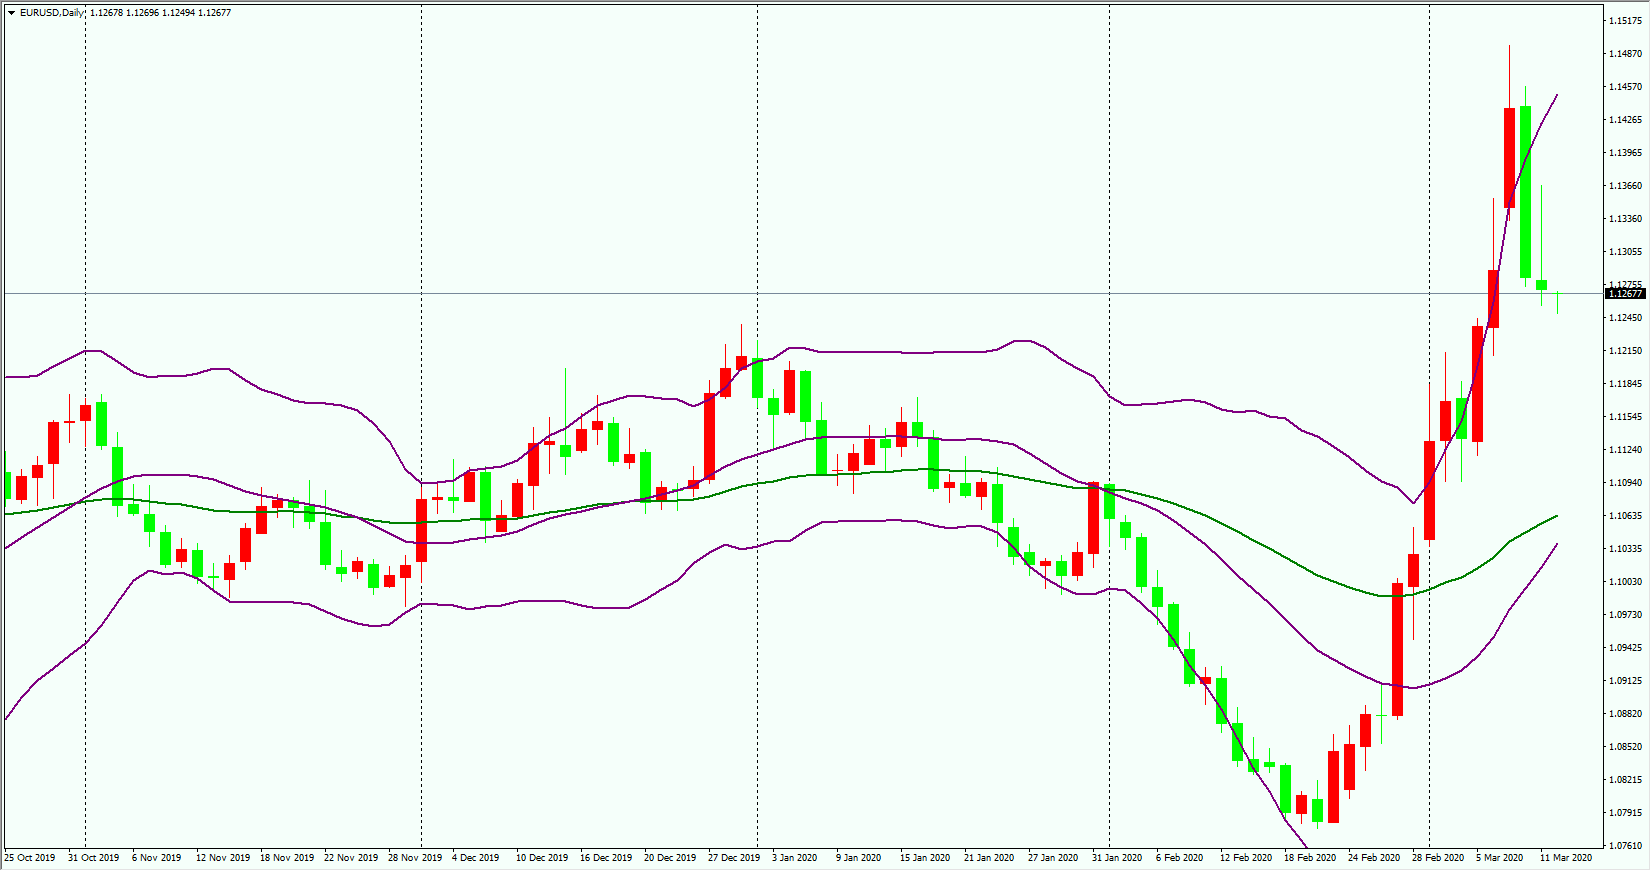Image resolution: width=1651 pixels, height=871 pixels.
Task: Click the 24 Feb 2020 date label
Action: click(x=1374, y=857)
